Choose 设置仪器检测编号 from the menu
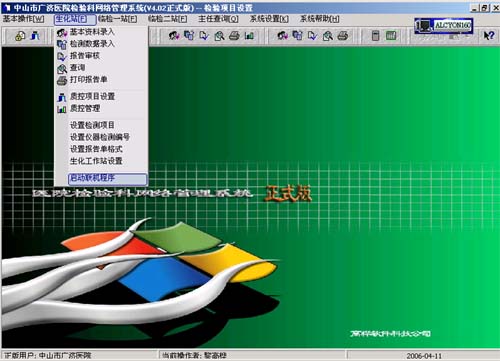 [x=101, y=137]
